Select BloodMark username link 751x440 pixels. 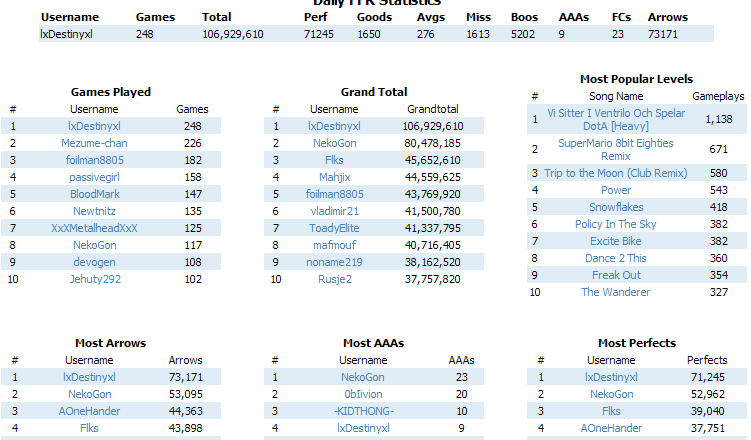coord(94,194)
